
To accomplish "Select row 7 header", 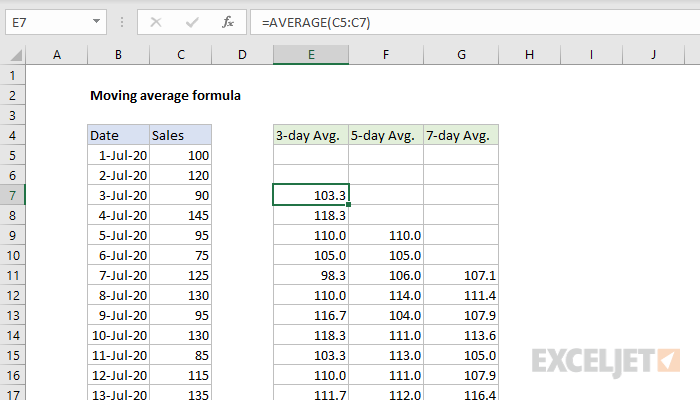I will [x=12, y=195].
